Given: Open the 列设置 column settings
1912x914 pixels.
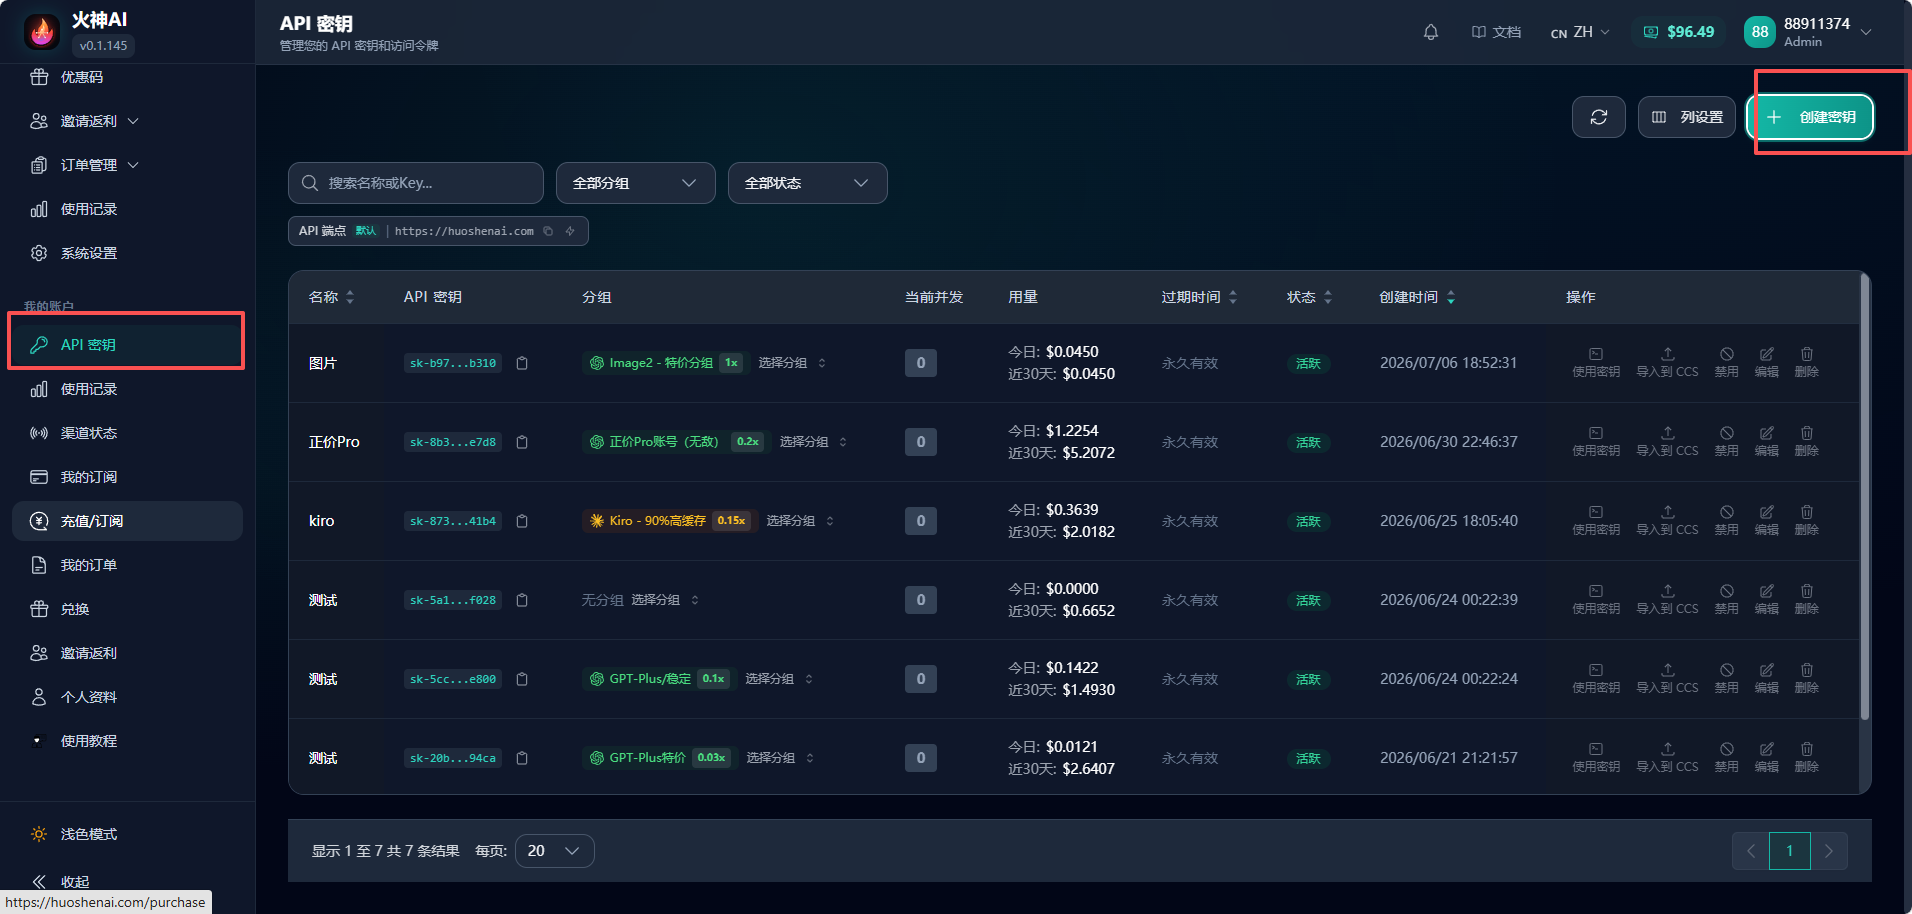Looking at the screenshot, I should click(x=1686, y=117).
